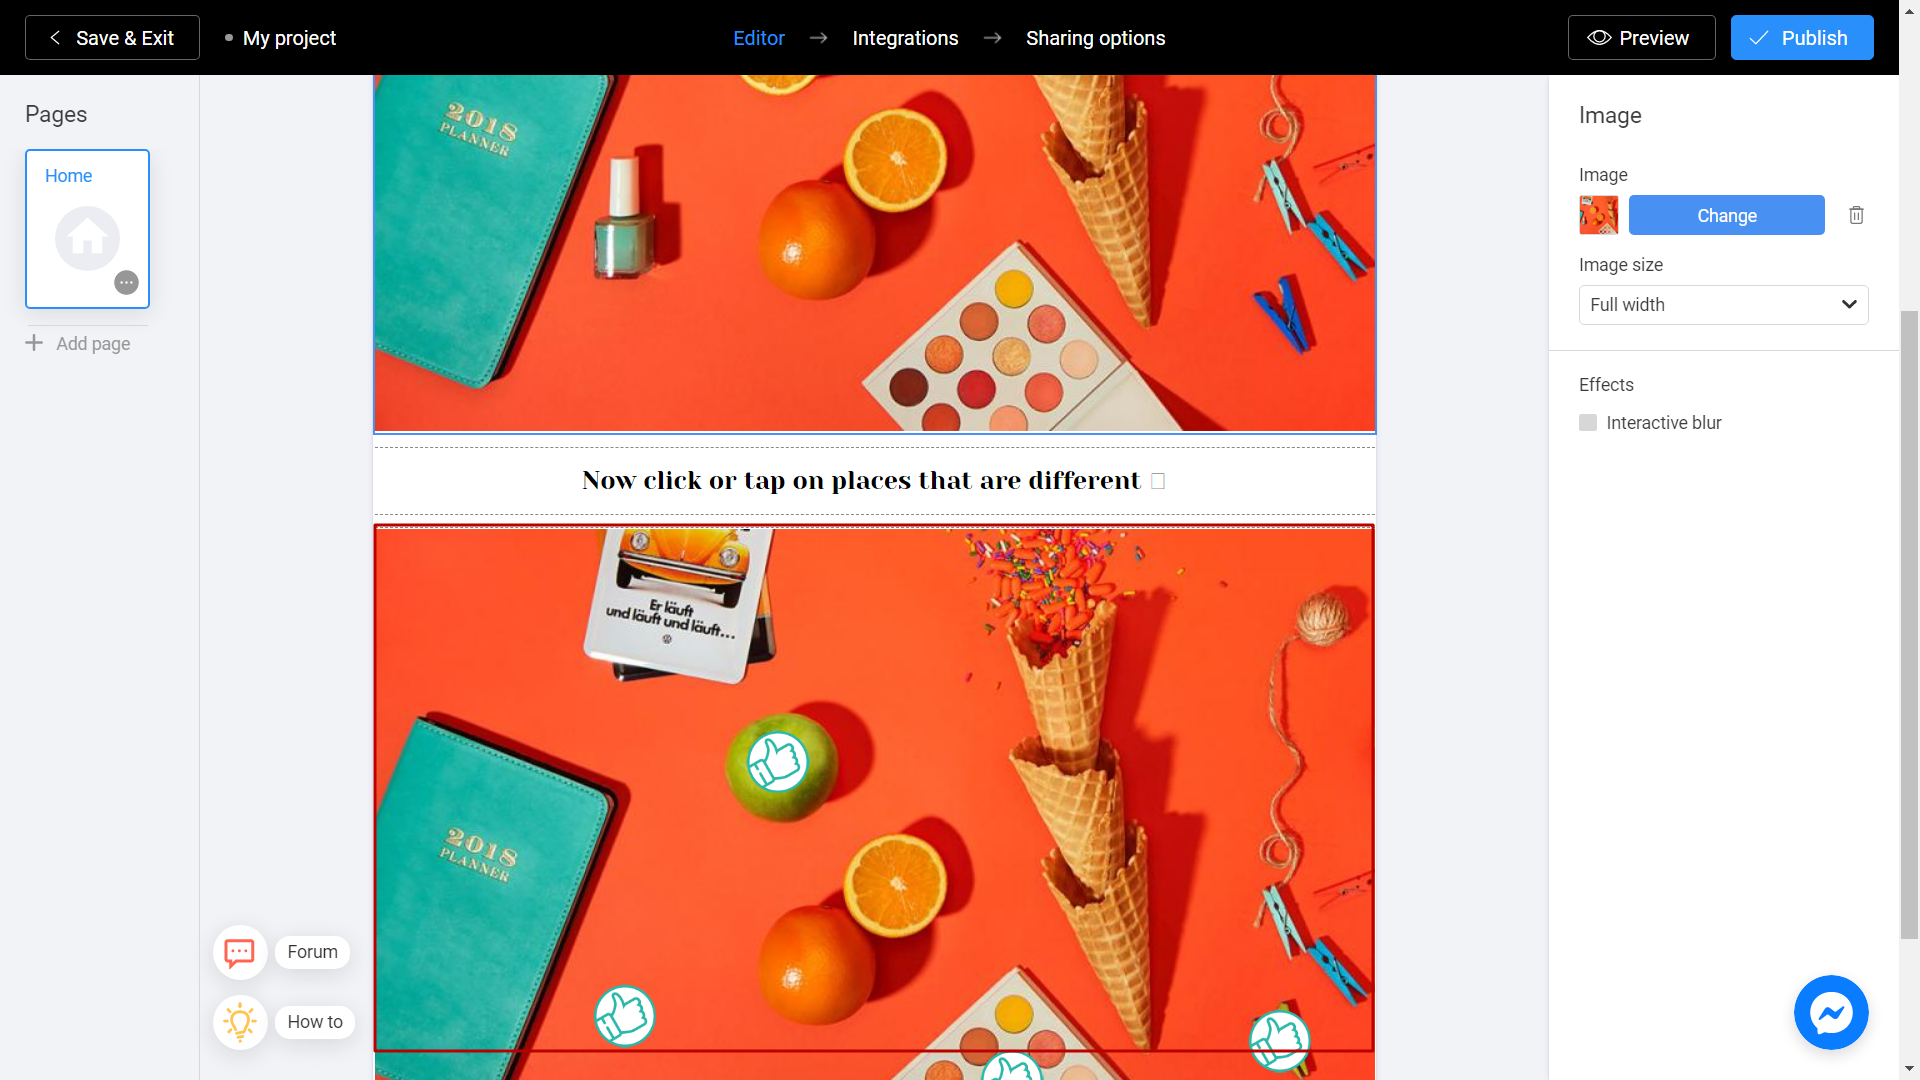The height and width of the screenshot is (1080, 1920).
Task: Click the Home page label
Action: (69, 174)
